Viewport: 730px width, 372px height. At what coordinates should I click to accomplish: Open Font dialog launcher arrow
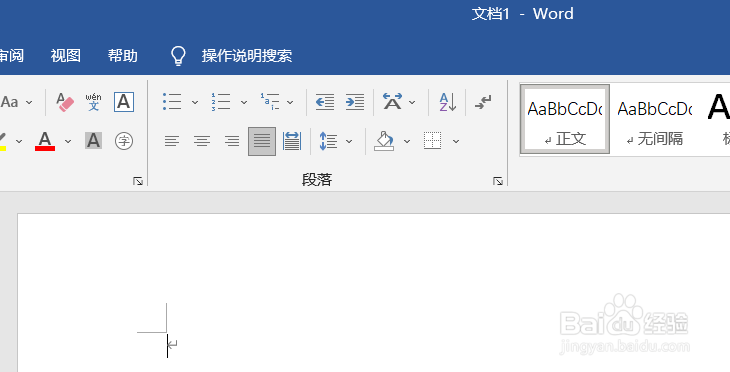[138, 181]
